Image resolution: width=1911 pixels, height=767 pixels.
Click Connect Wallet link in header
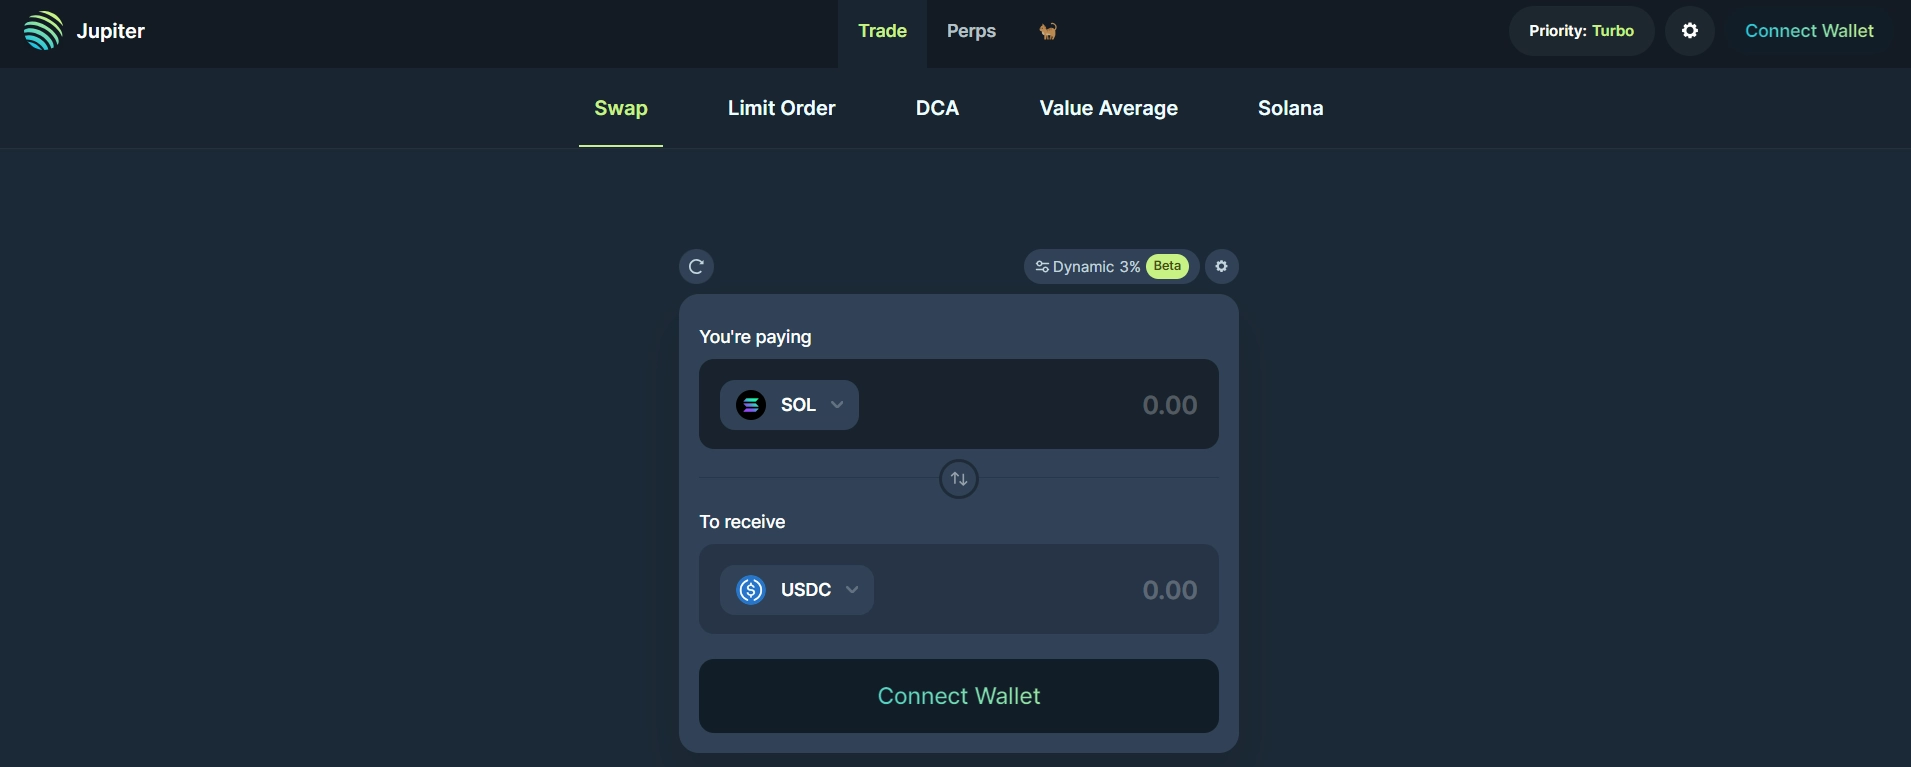pyautogui.click(x=1809, y=31)
